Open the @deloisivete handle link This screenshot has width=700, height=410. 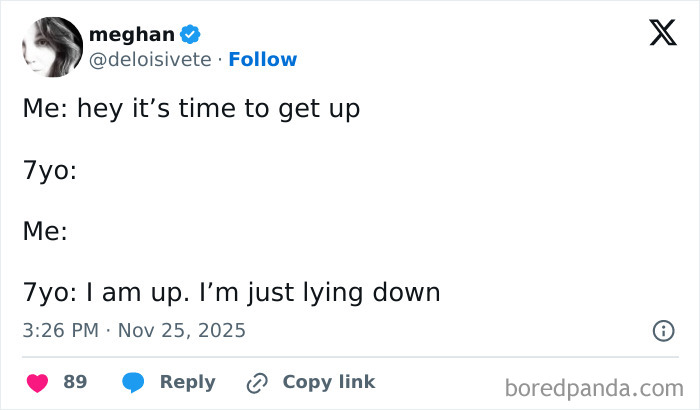pos(150,59)
